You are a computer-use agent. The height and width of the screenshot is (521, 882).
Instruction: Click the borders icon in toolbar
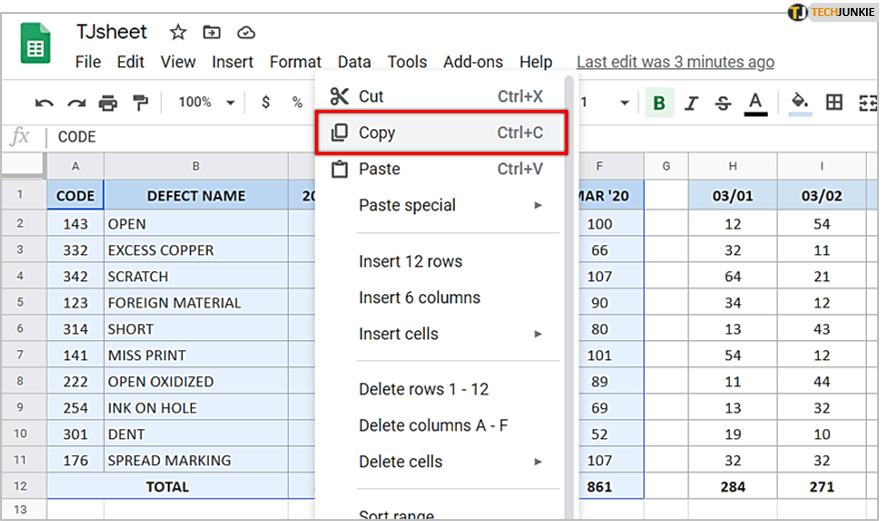[x=834, y=102]
